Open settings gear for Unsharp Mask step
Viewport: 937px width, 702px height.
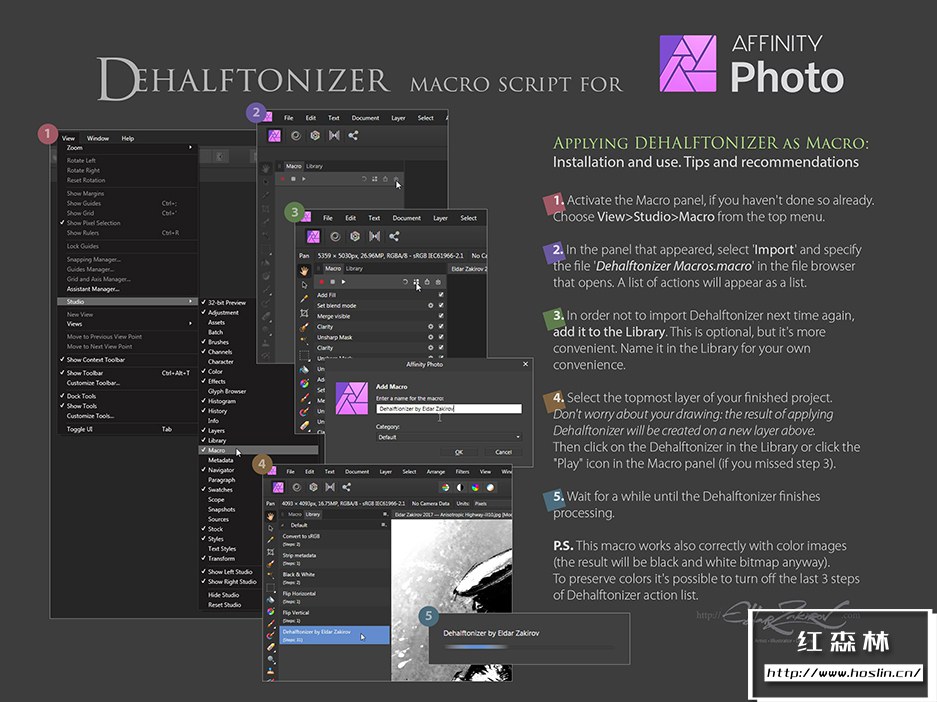coord(430,337)
